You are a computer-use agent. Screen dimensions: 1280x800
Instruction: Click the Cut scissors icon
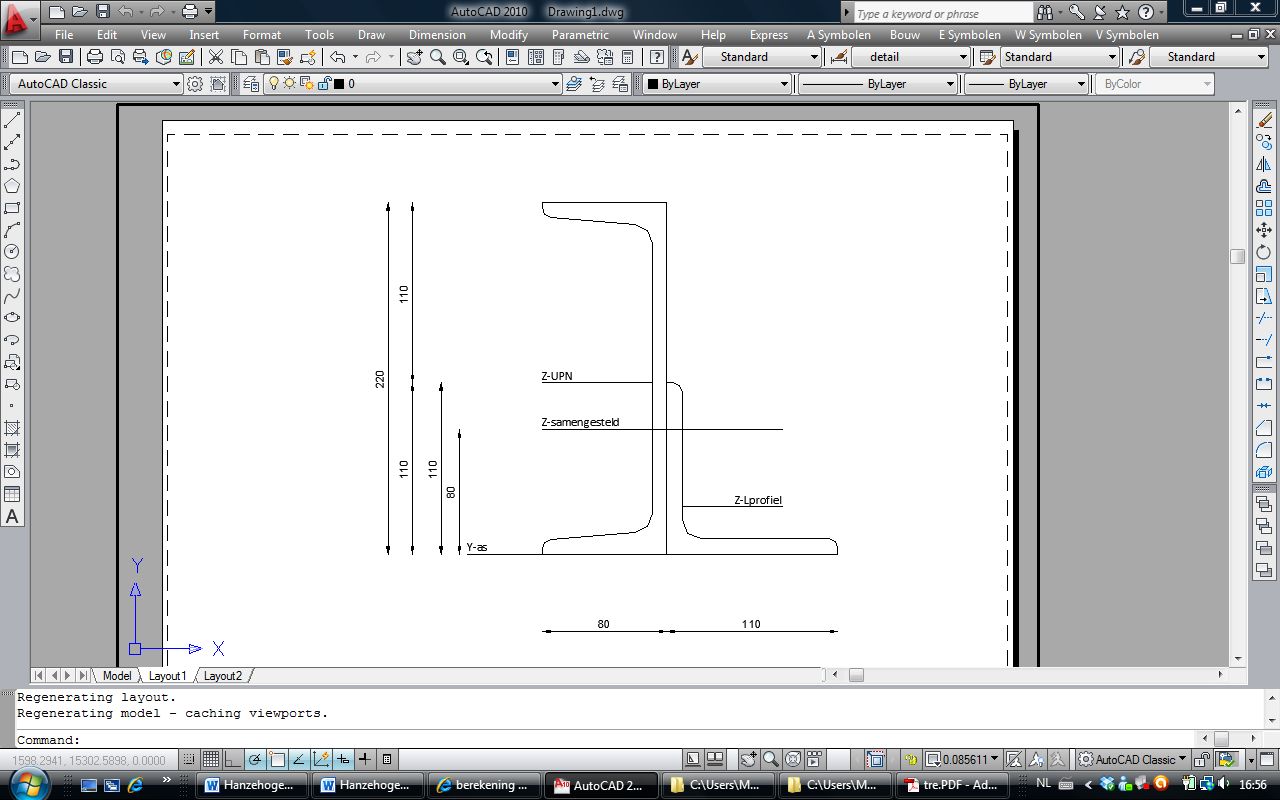215,57
